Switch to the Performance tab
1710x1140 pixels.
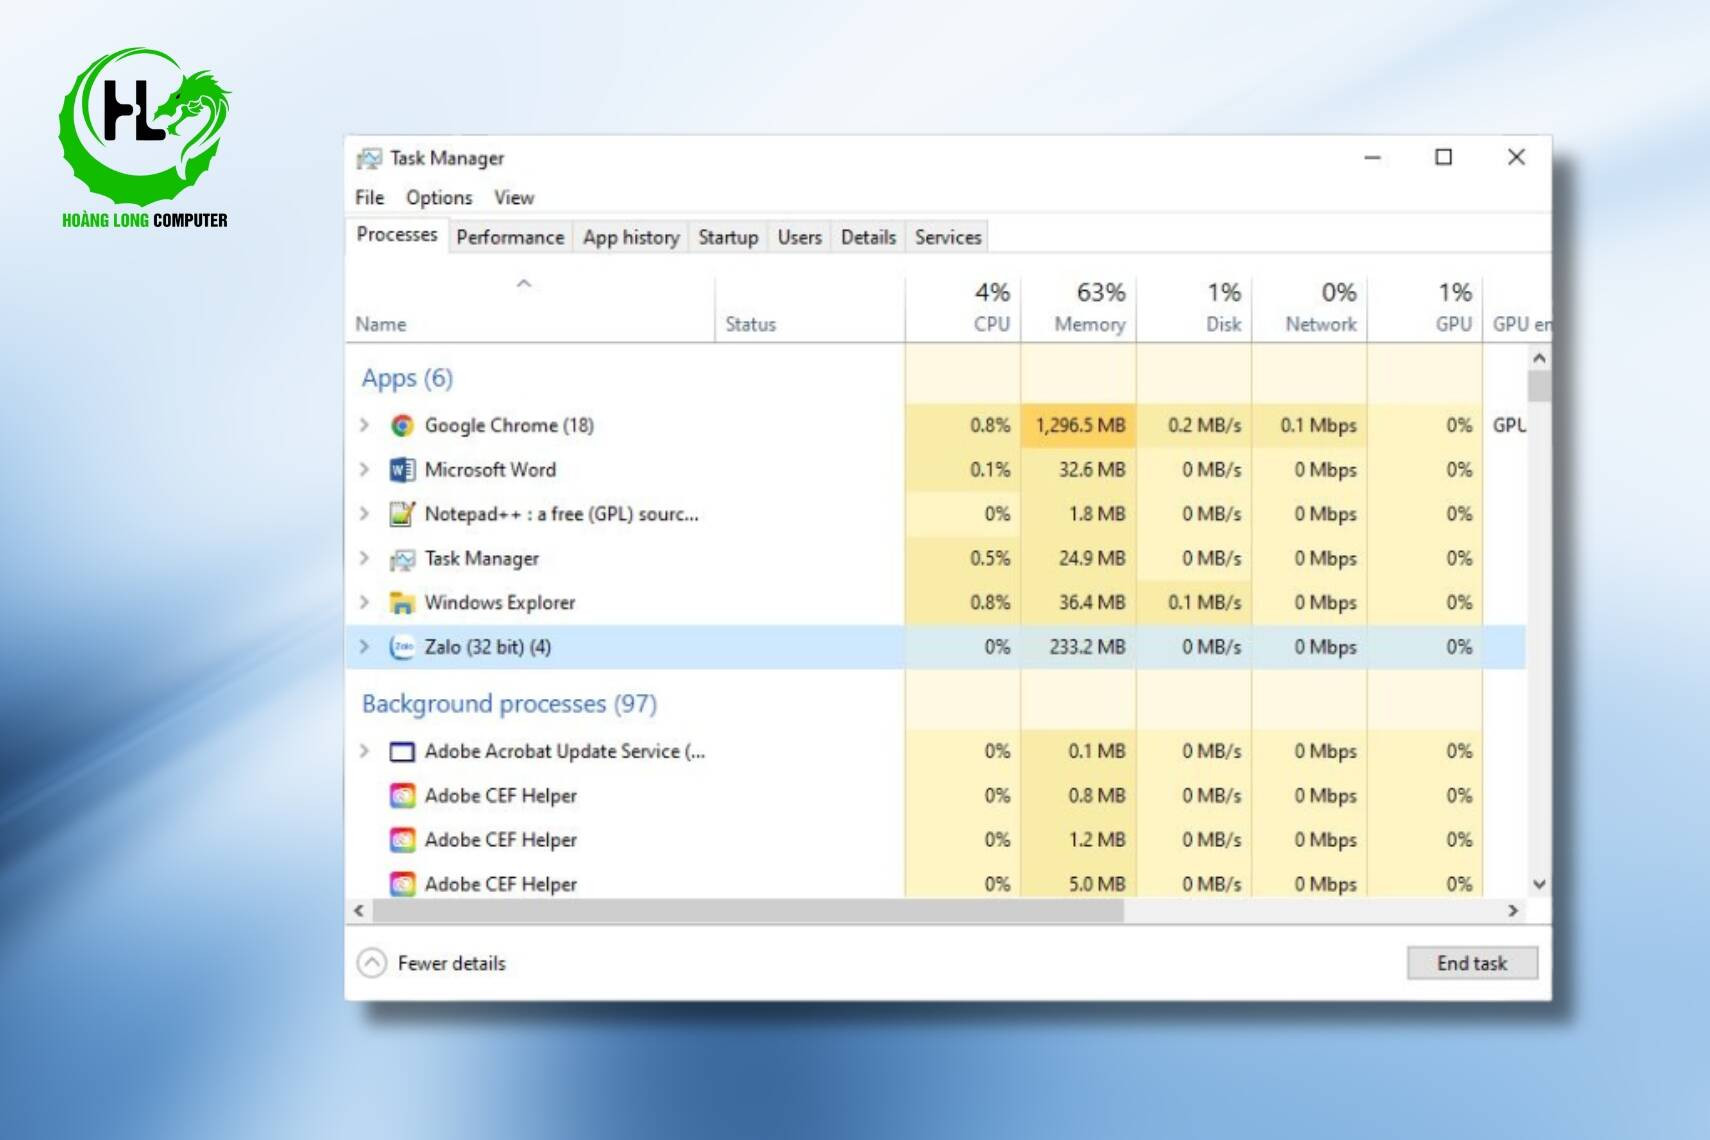pyautogui.click(x=510, y=237)
